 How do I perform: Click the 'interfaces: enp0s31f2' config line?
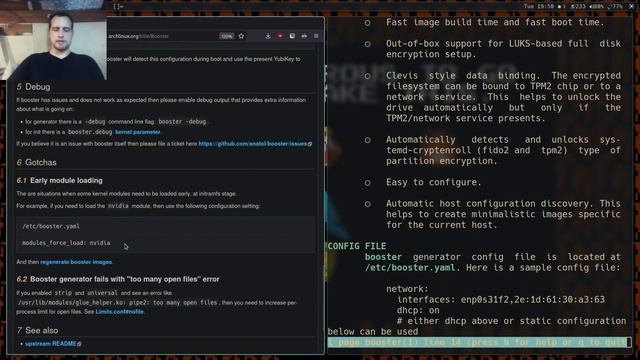(x=501, y=300)
